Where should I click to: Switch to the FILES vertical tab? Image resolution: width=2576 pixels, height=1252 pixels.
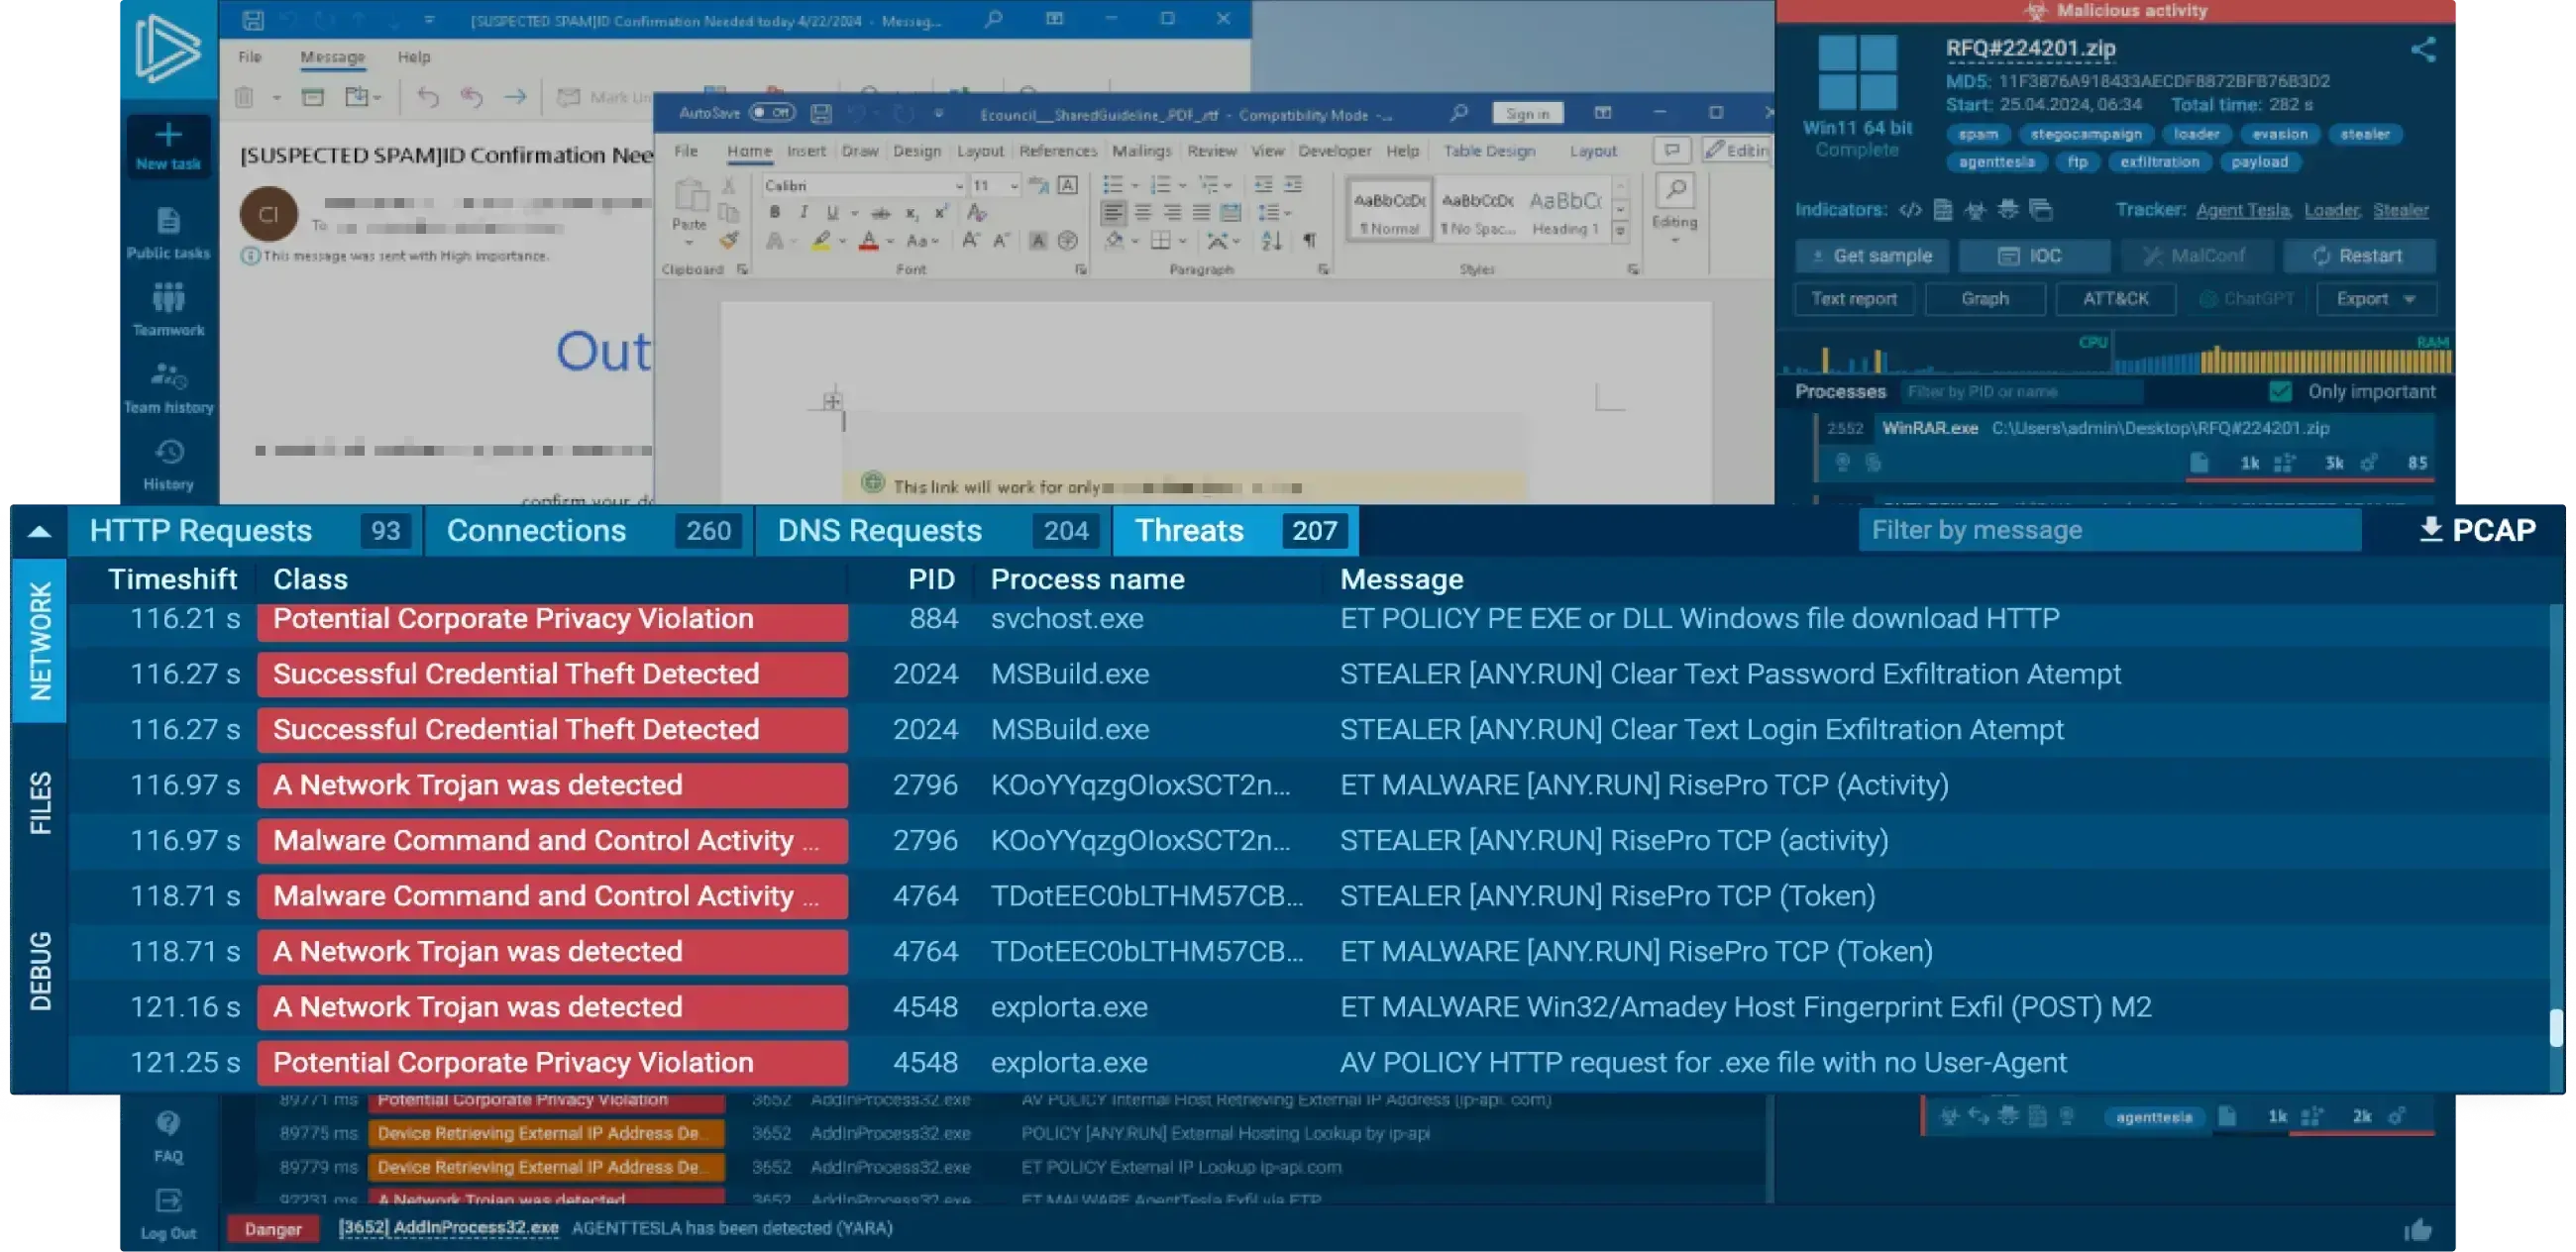pos(40,802)
